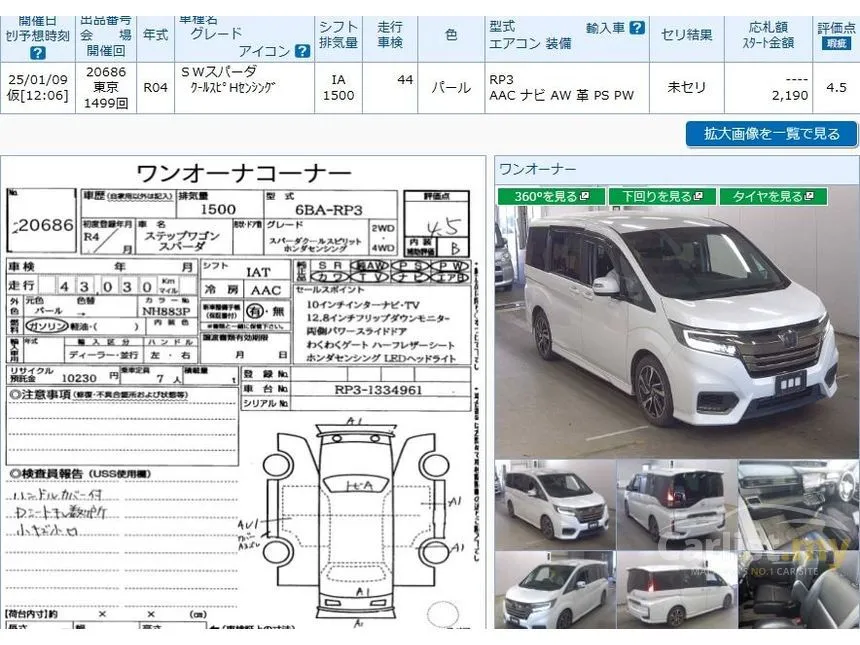Screen dimensions: 860x645
Task: Click the help icon under セリ予想時刻
Action: tap(37, 53)
